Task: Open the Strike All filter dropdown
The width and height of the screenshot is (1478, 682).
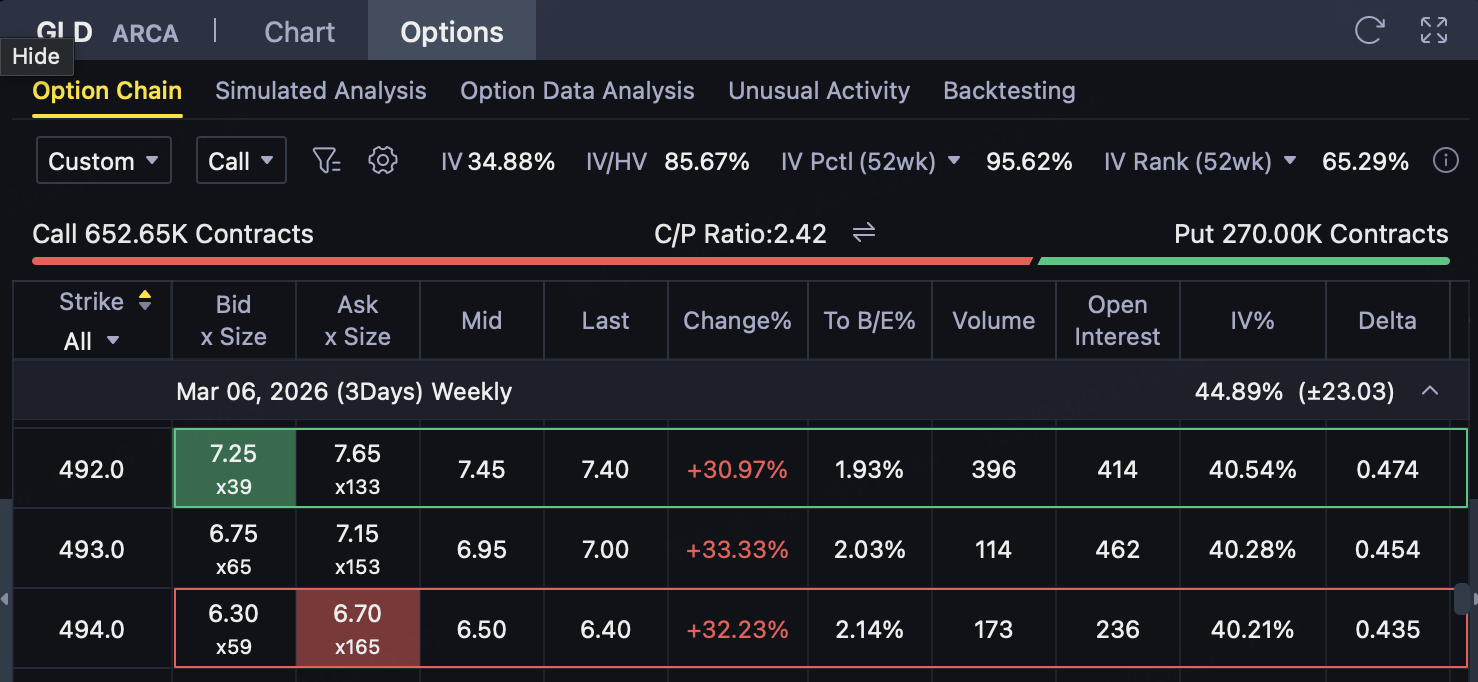Action: [91, 341]
